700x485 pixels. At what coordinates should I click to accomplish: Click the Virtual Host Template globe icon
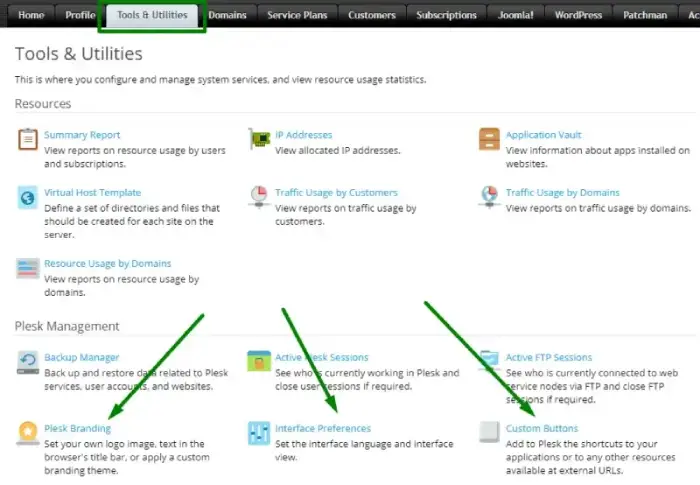[28, 197]
